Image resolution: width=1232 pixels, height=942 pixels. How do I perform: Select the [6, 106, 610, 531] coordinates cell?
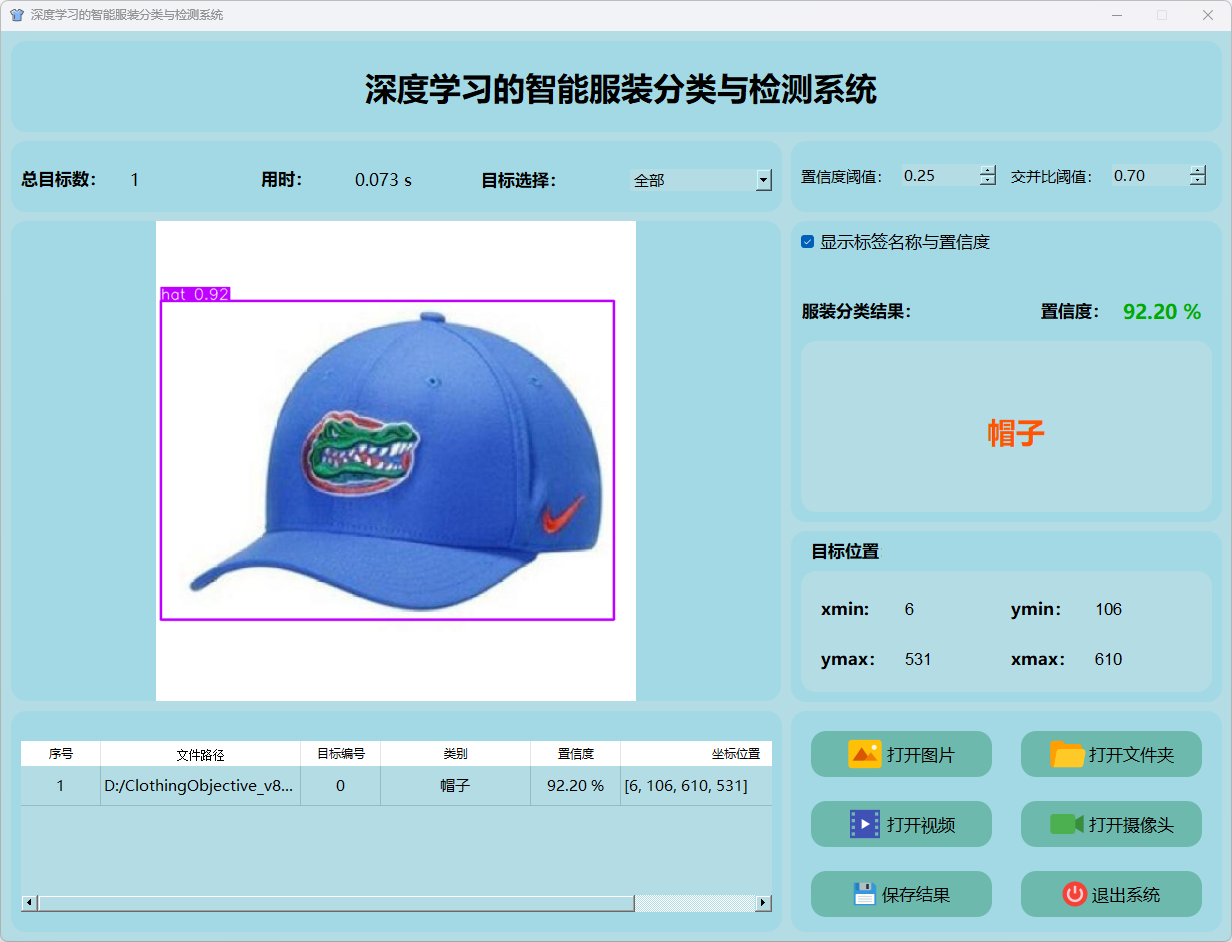pos(696,786)
